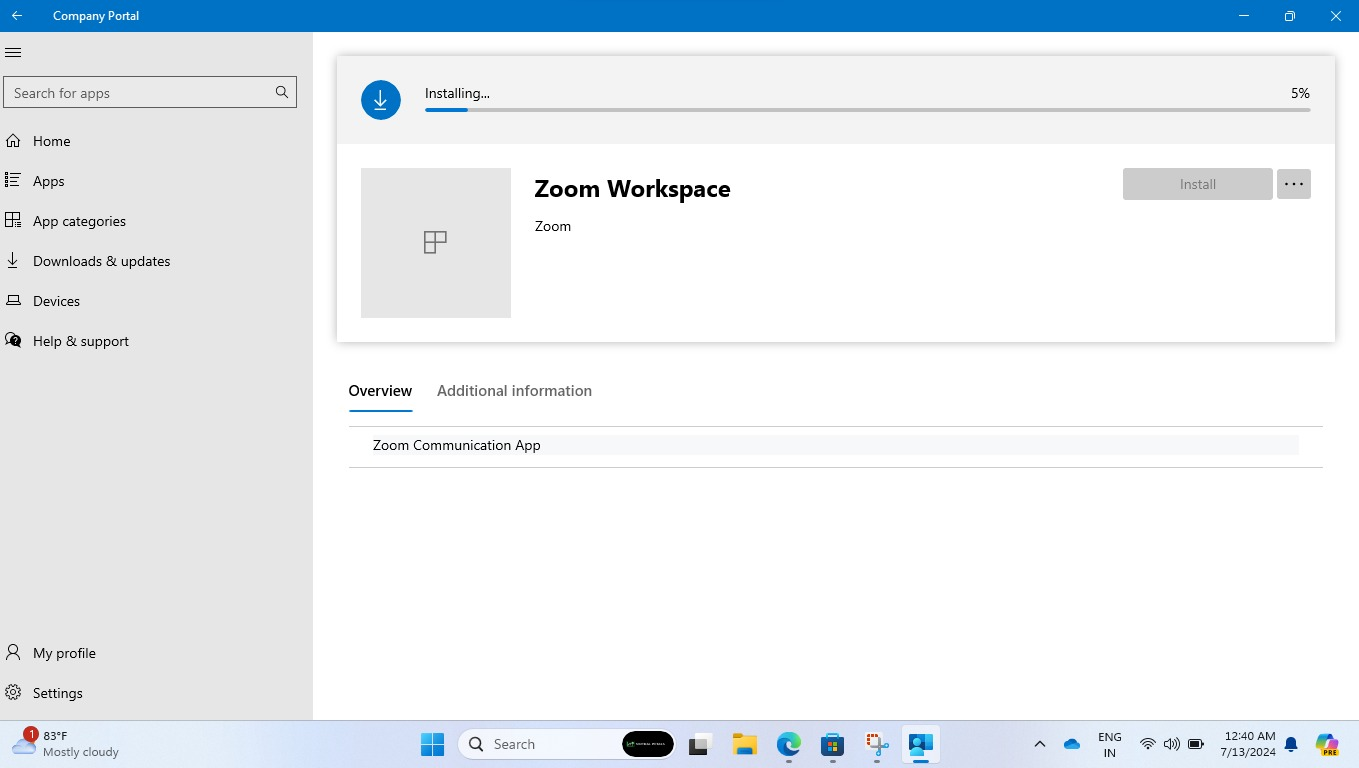Click Company Portal taskbar icon
1359x768 pixels.
[x=921, y=744]
